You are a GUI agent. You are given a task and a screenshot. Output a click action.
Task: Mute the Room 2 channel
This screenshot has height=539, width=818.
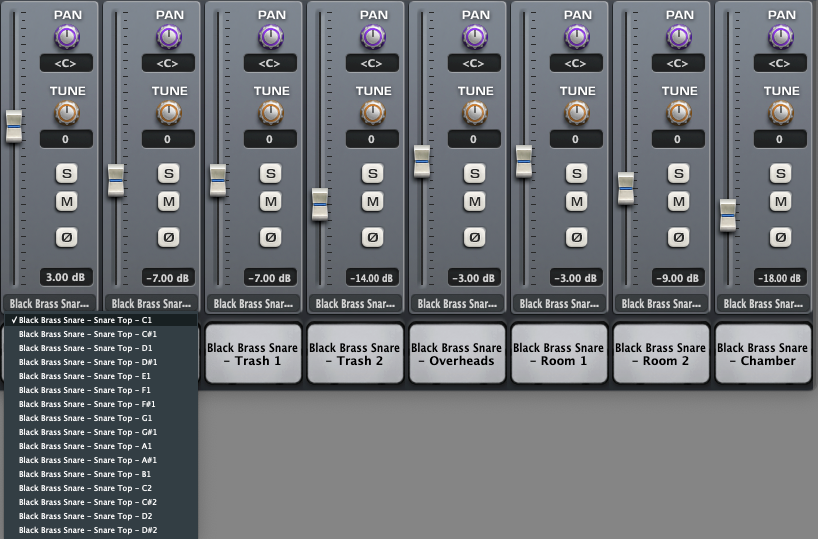tap(678, 202)
